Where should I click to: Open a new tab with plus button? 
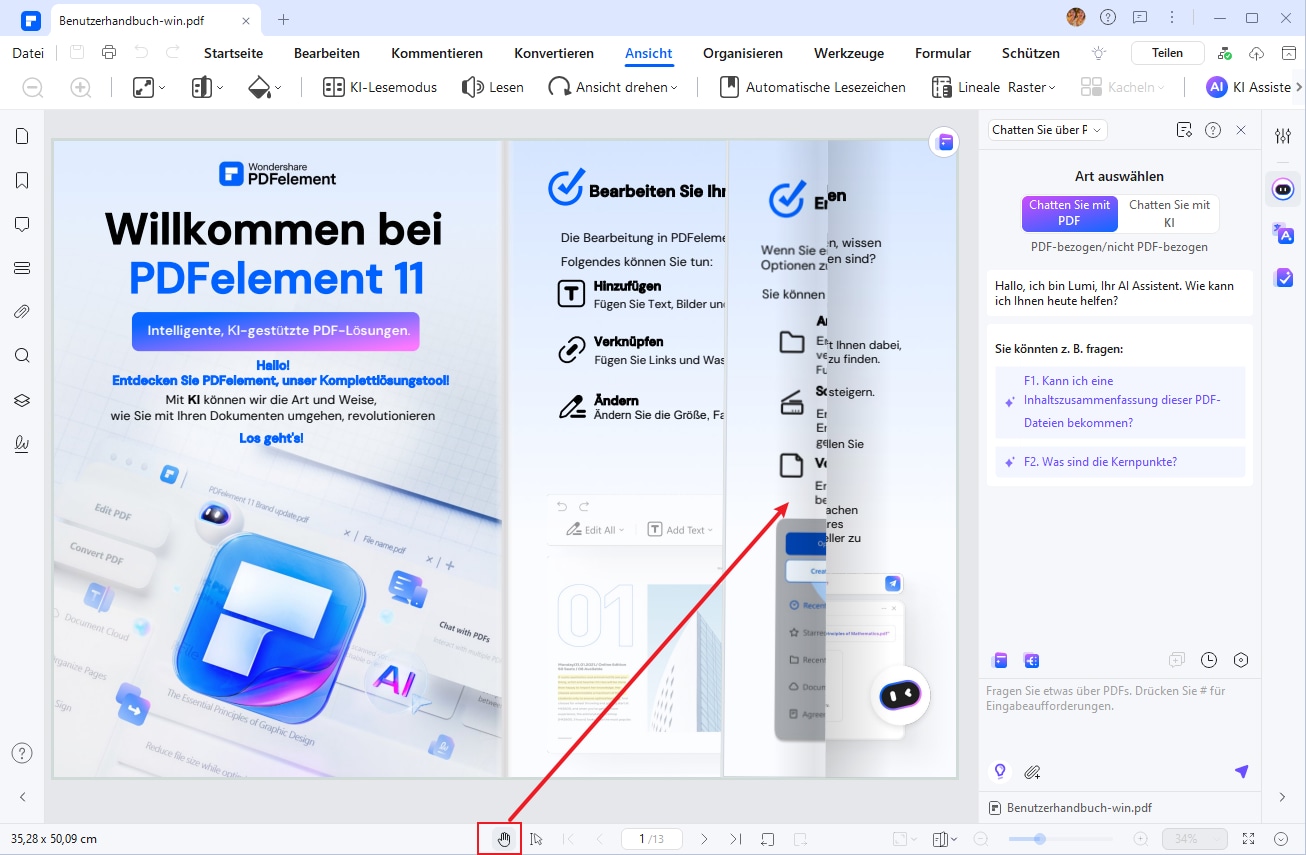point(284,19)
